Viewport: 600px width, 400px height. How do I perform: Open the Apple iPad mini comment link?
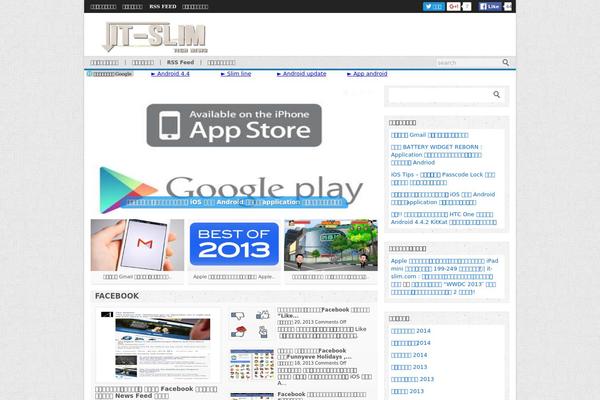444,264
